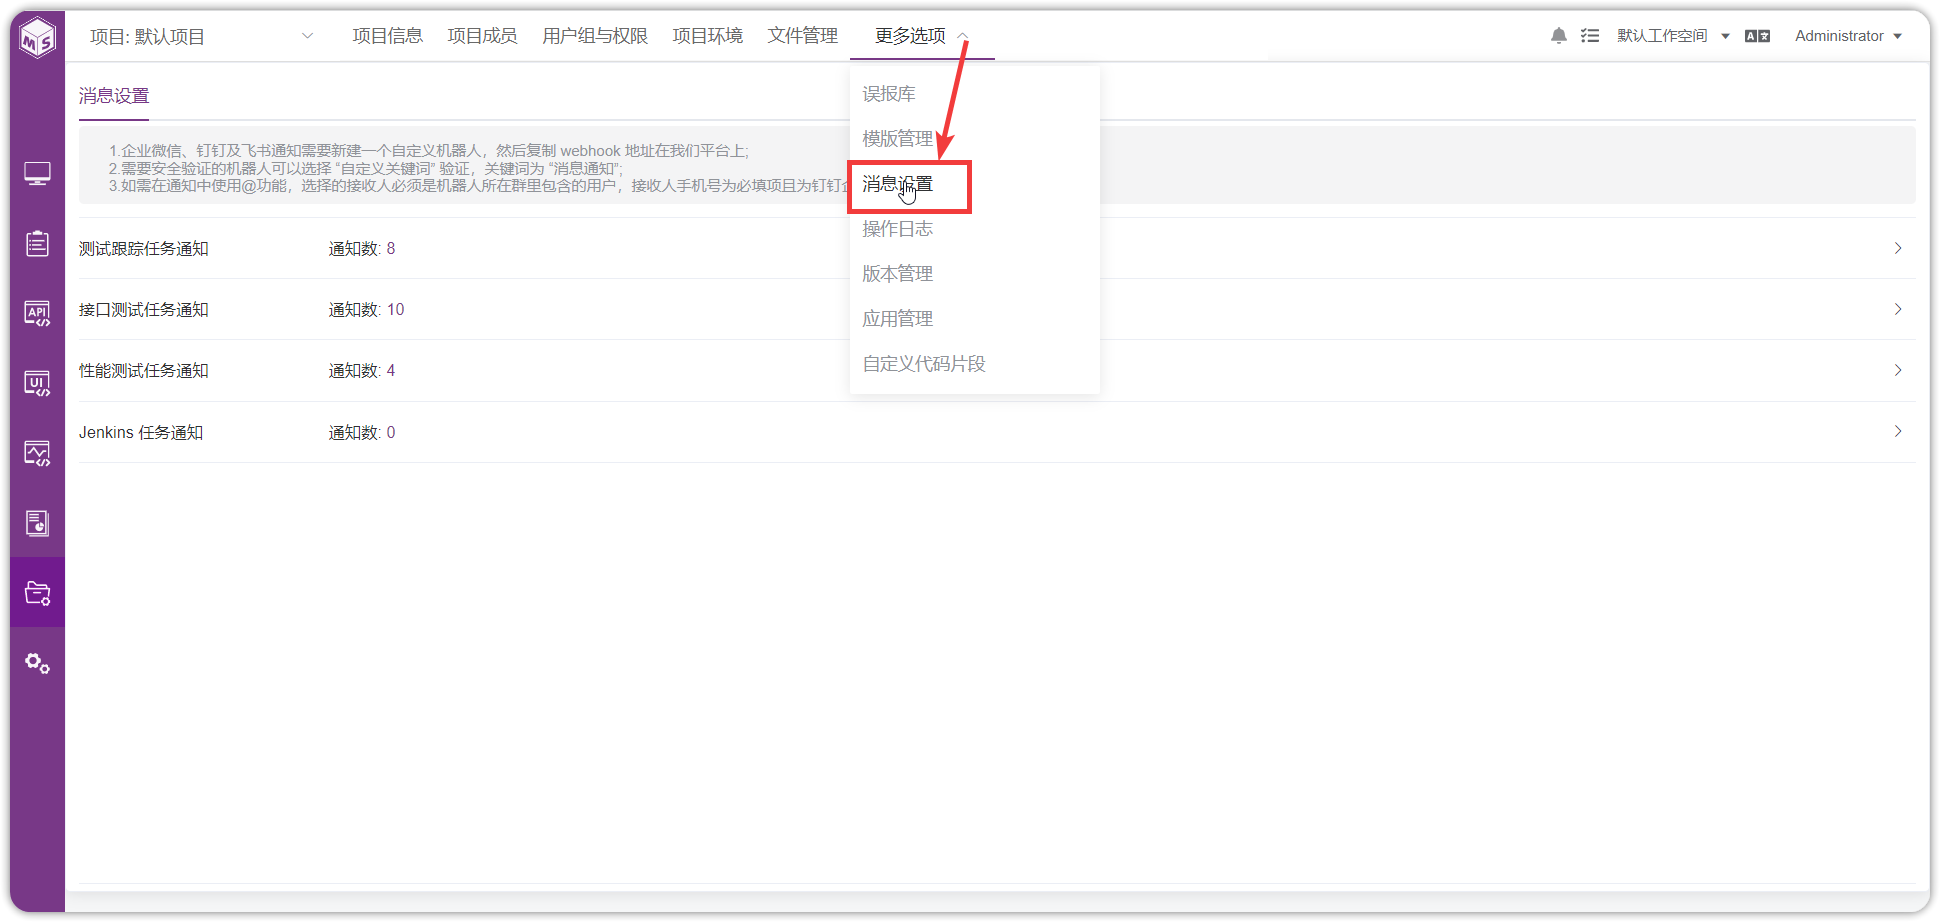Image resolution: width=1940 pixels, height=922 pixels.
Task: Expand the 性能测试任务通知 row chevron
Action: tap(1897, 370)
